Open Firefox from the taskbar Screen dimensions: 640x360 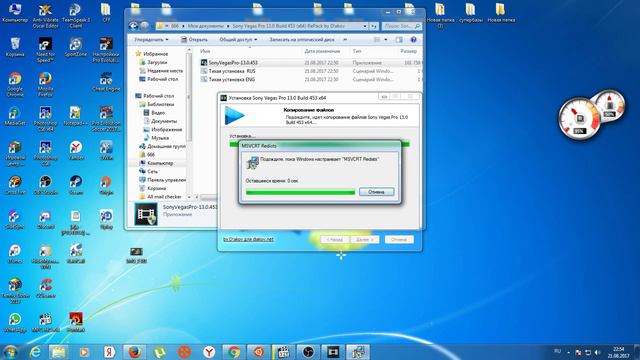point(134,352)
